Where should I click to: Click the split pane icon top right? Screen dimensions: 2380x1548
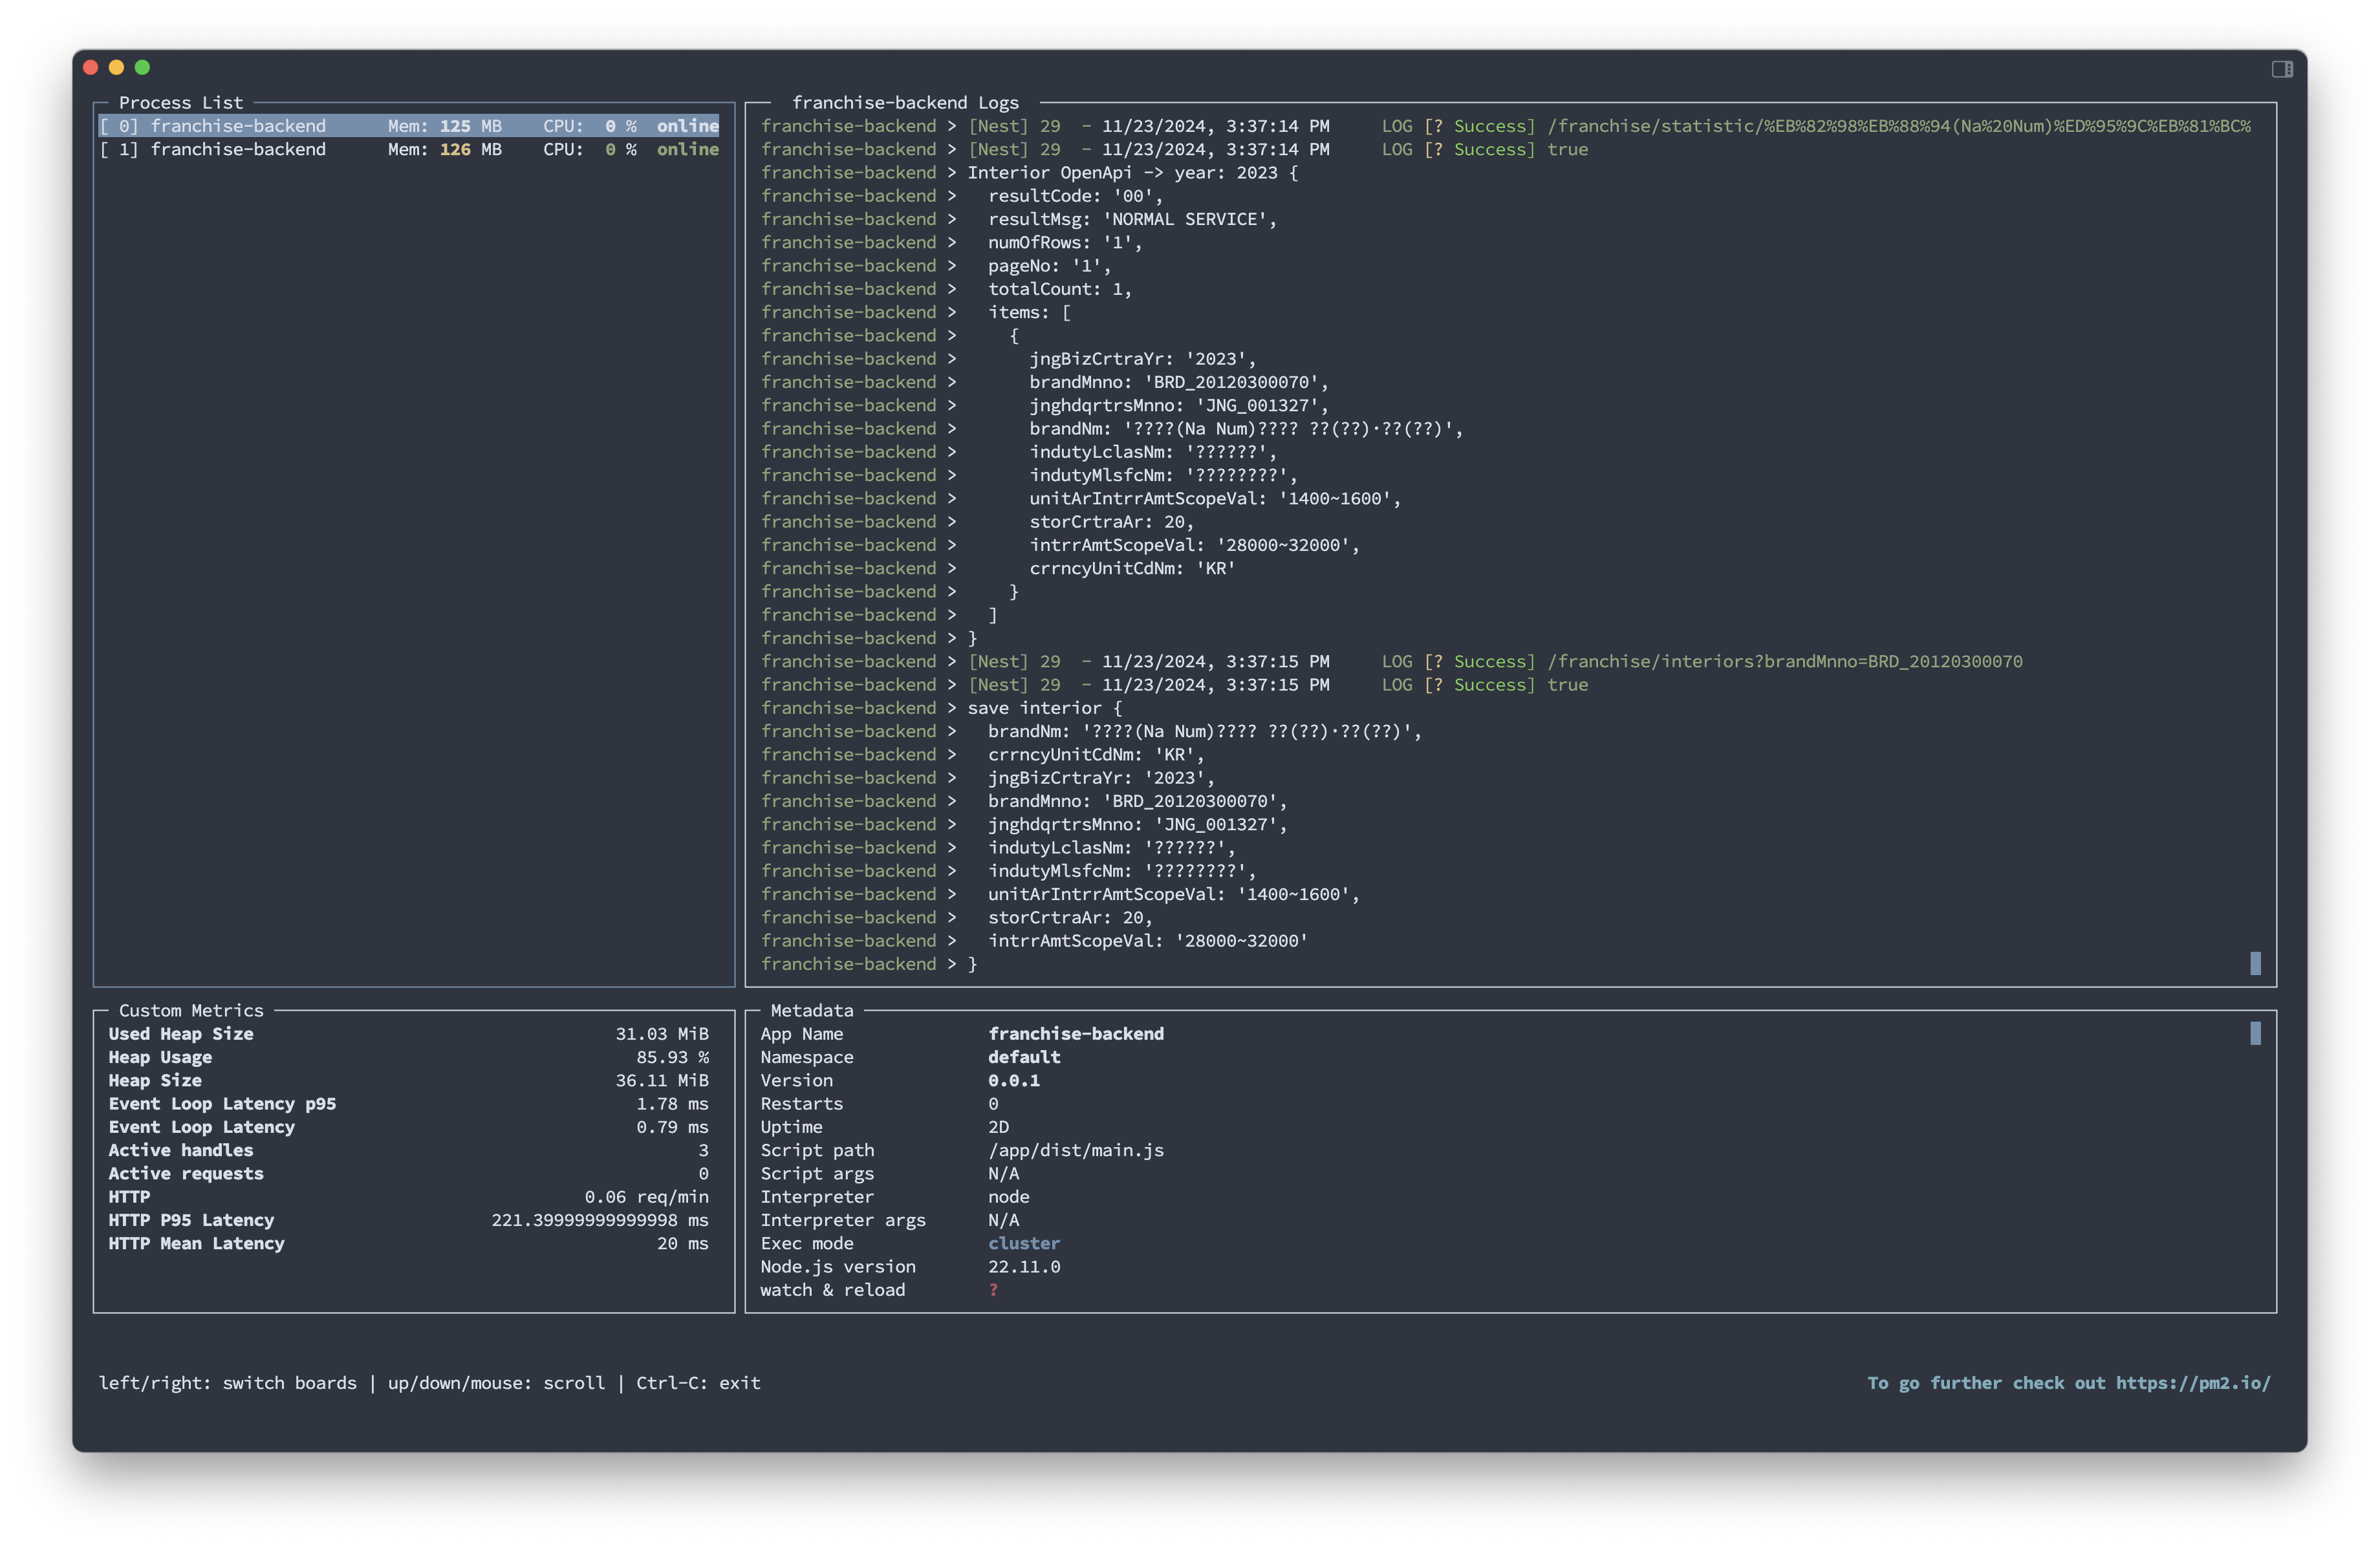click(2282, 69)
